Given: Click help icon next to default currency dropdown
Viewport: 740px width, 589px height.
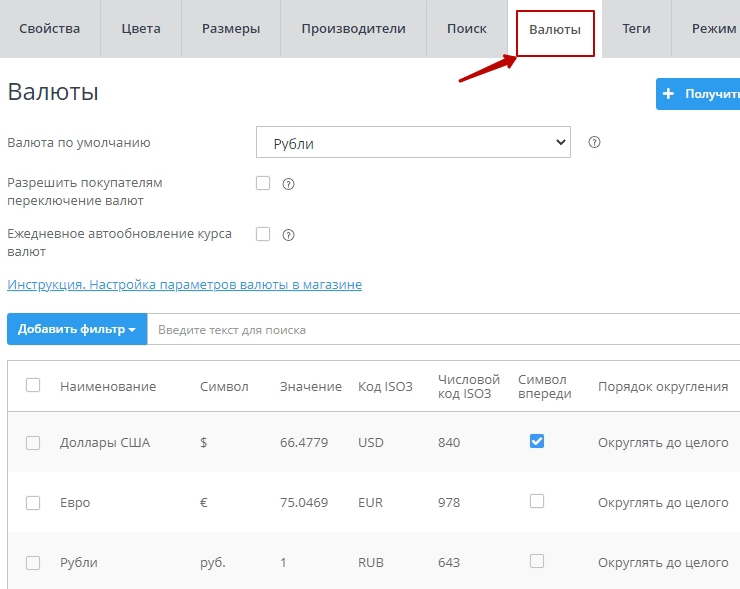Looking at the screenshot, I should pyautogui.click(x=594, y=143).
